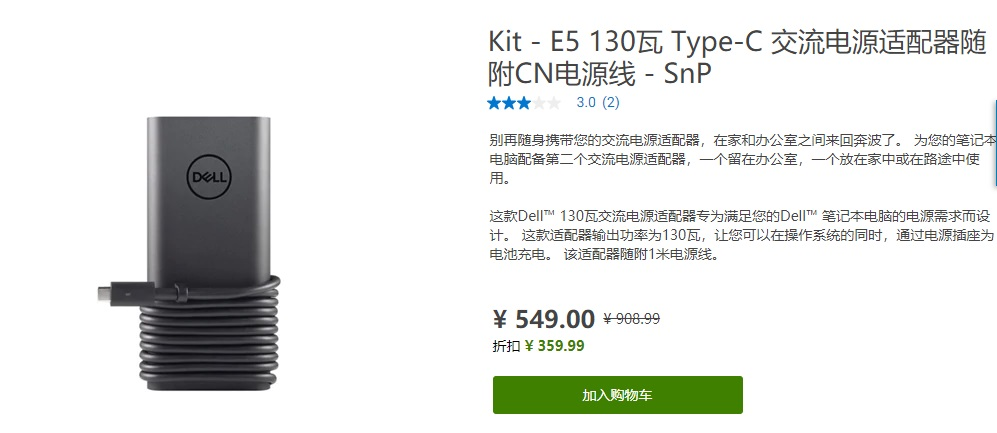Click the ¥ 549.00 current price
This screenshot has width=997, height=433.
544,319
